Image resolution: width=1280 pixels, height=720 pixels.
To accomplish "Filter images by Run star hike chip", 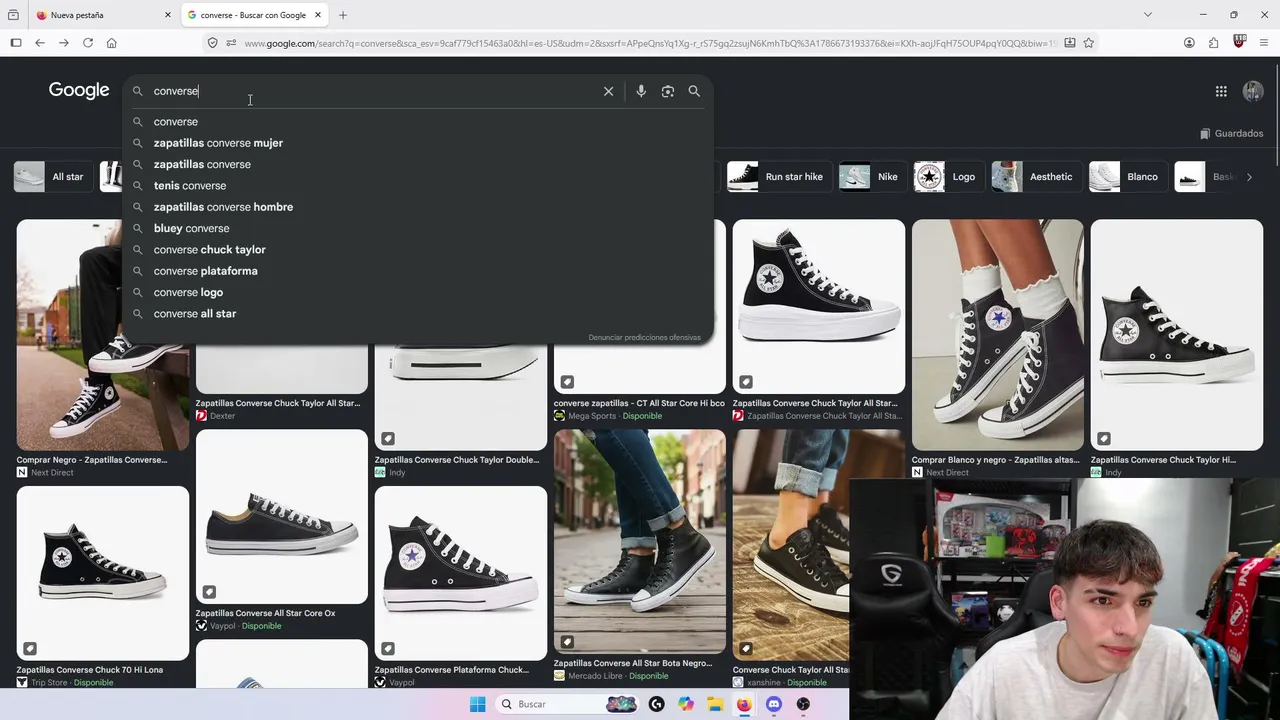I will click(x=780, y=177).
